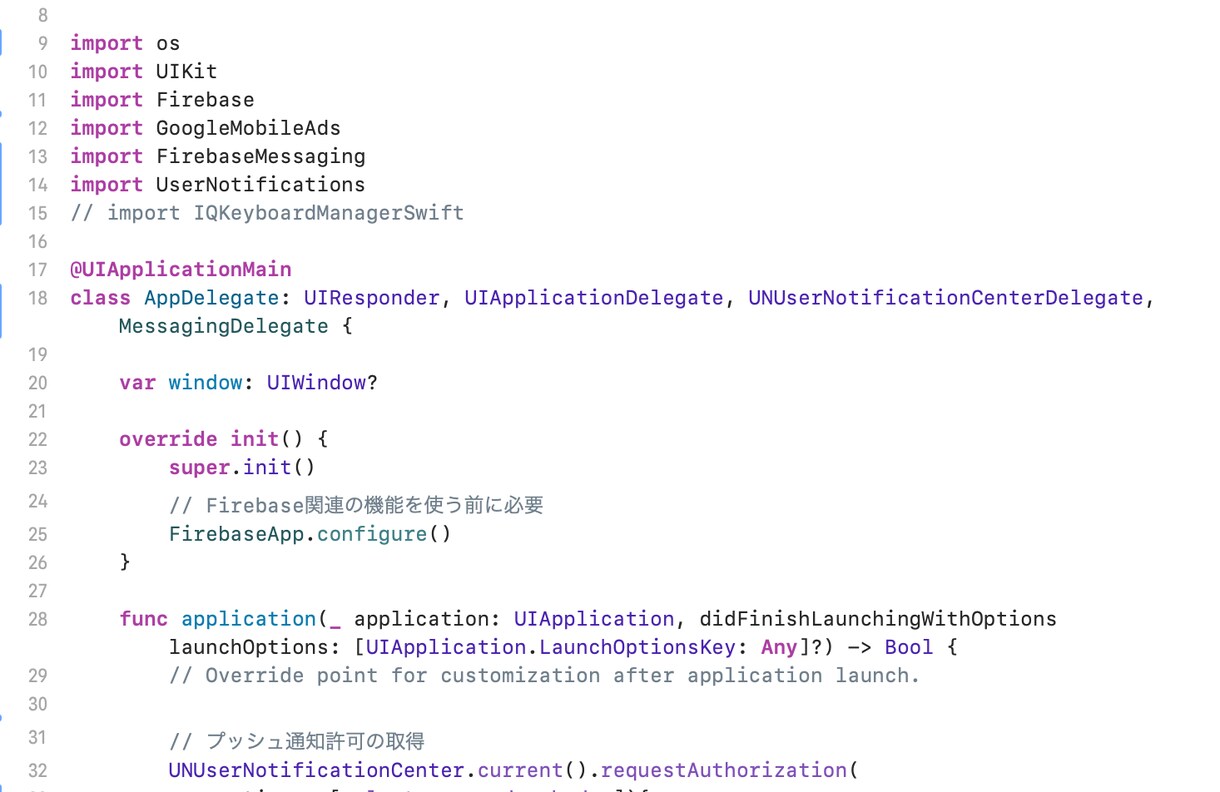The height and width of the screenshot is (792, 1220).
Task: Click 'UserNotifications' import name
Action: point(260,184)
